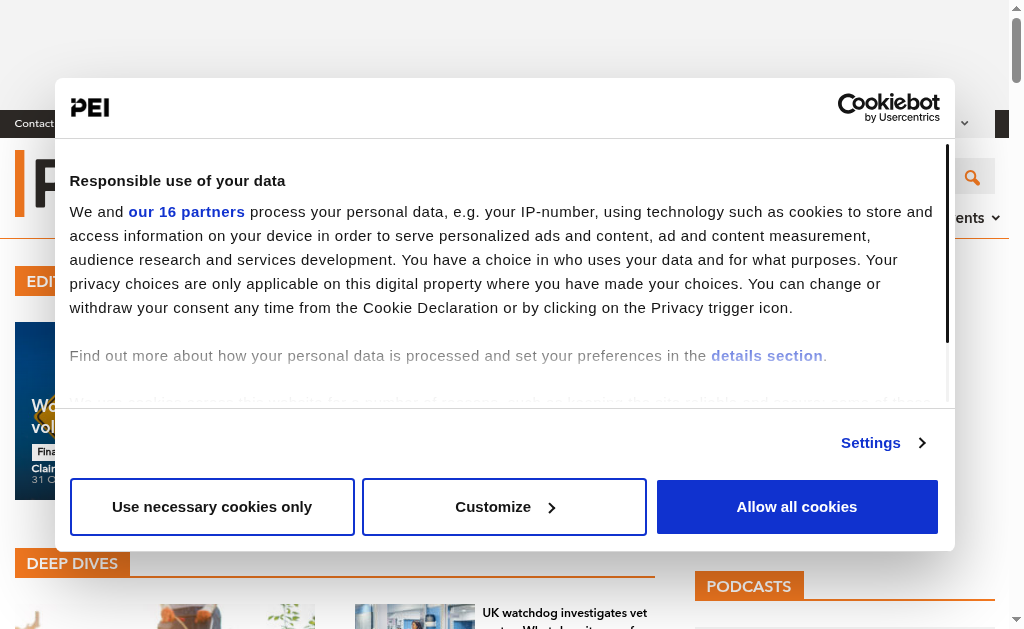Open the DEEP DIVES section tab

point(72,564)
